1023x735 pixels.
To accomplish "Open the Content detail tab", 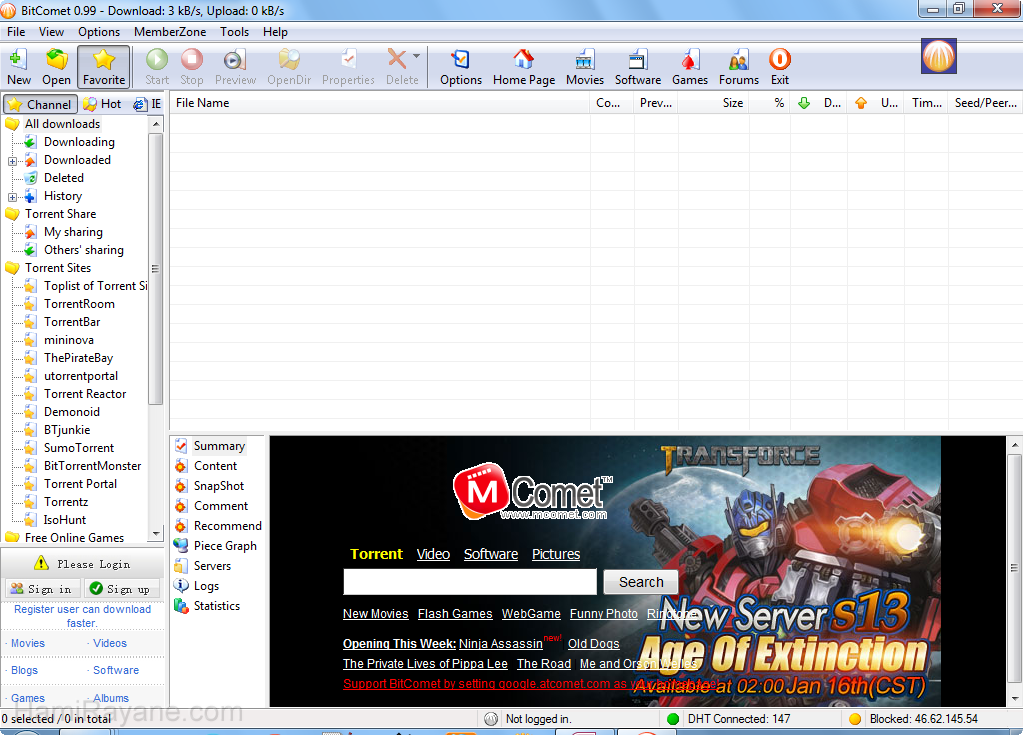I will (x=215, y=466).
